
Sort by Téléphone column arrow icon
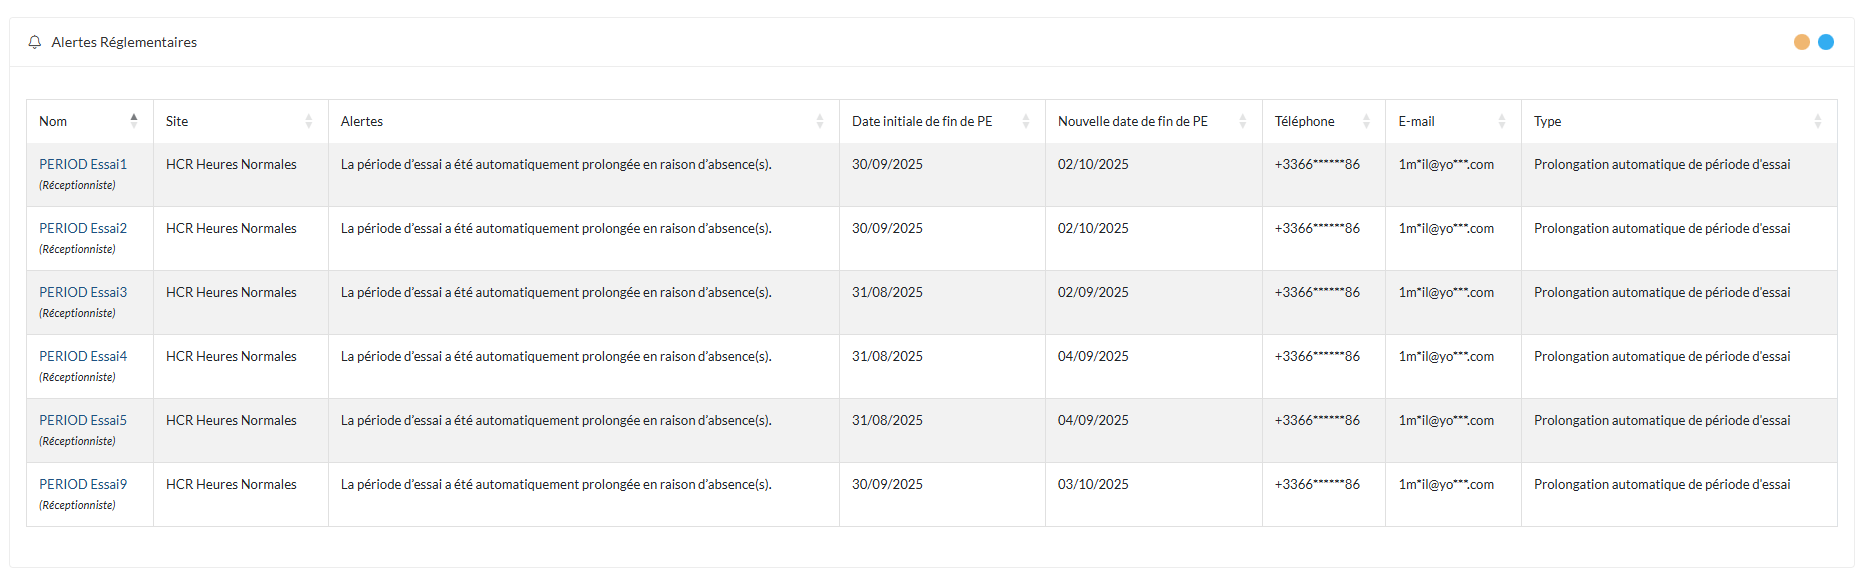[x=1367, y=121]
